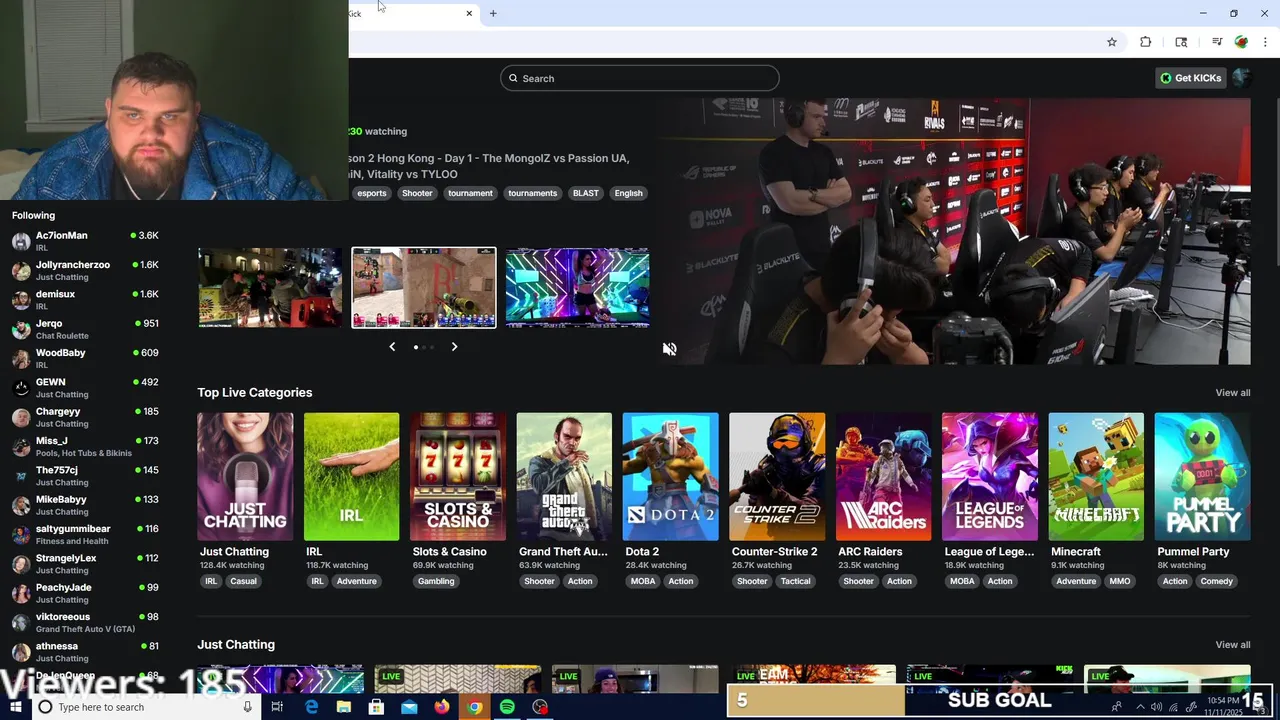Image resolution: width=1280 pixels, height=720 pixels.
Task: Bookmark this page with the star icon
Action: (1111, 42)
